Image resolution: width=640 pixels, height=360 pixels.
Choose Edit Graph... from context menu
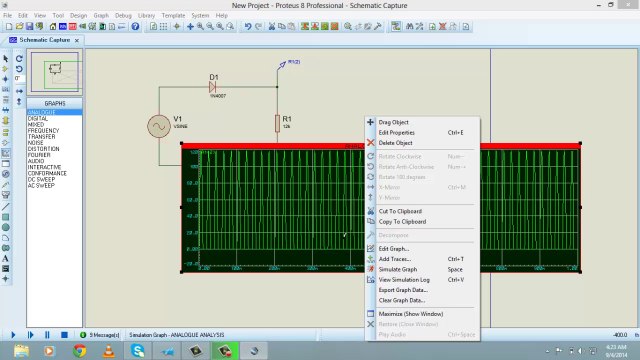click(x=422, y=249)
